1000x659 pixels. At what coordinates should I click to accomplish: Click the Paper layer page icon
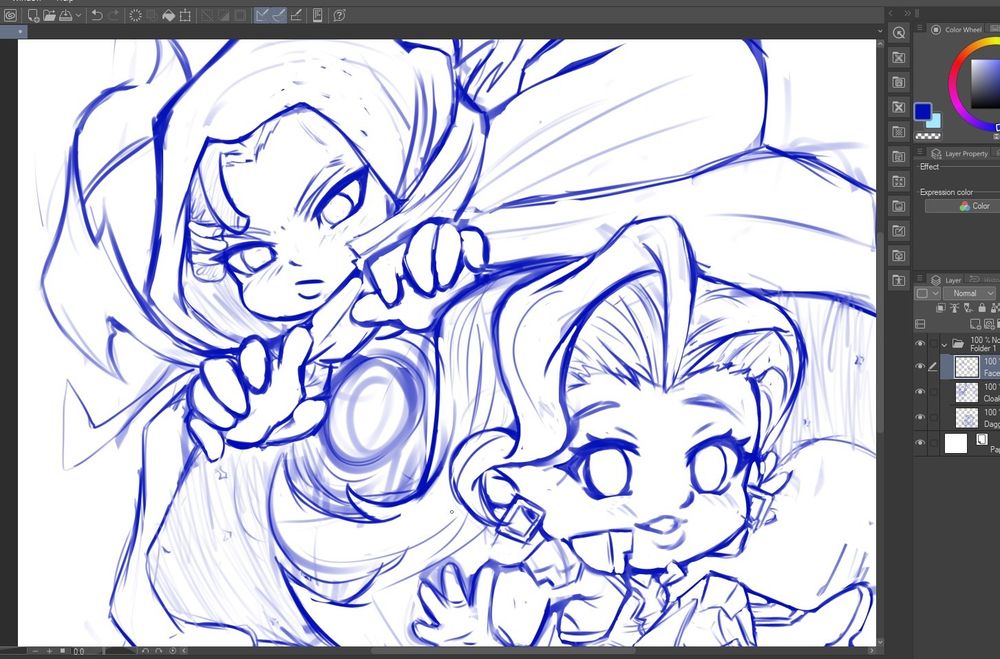982,440
